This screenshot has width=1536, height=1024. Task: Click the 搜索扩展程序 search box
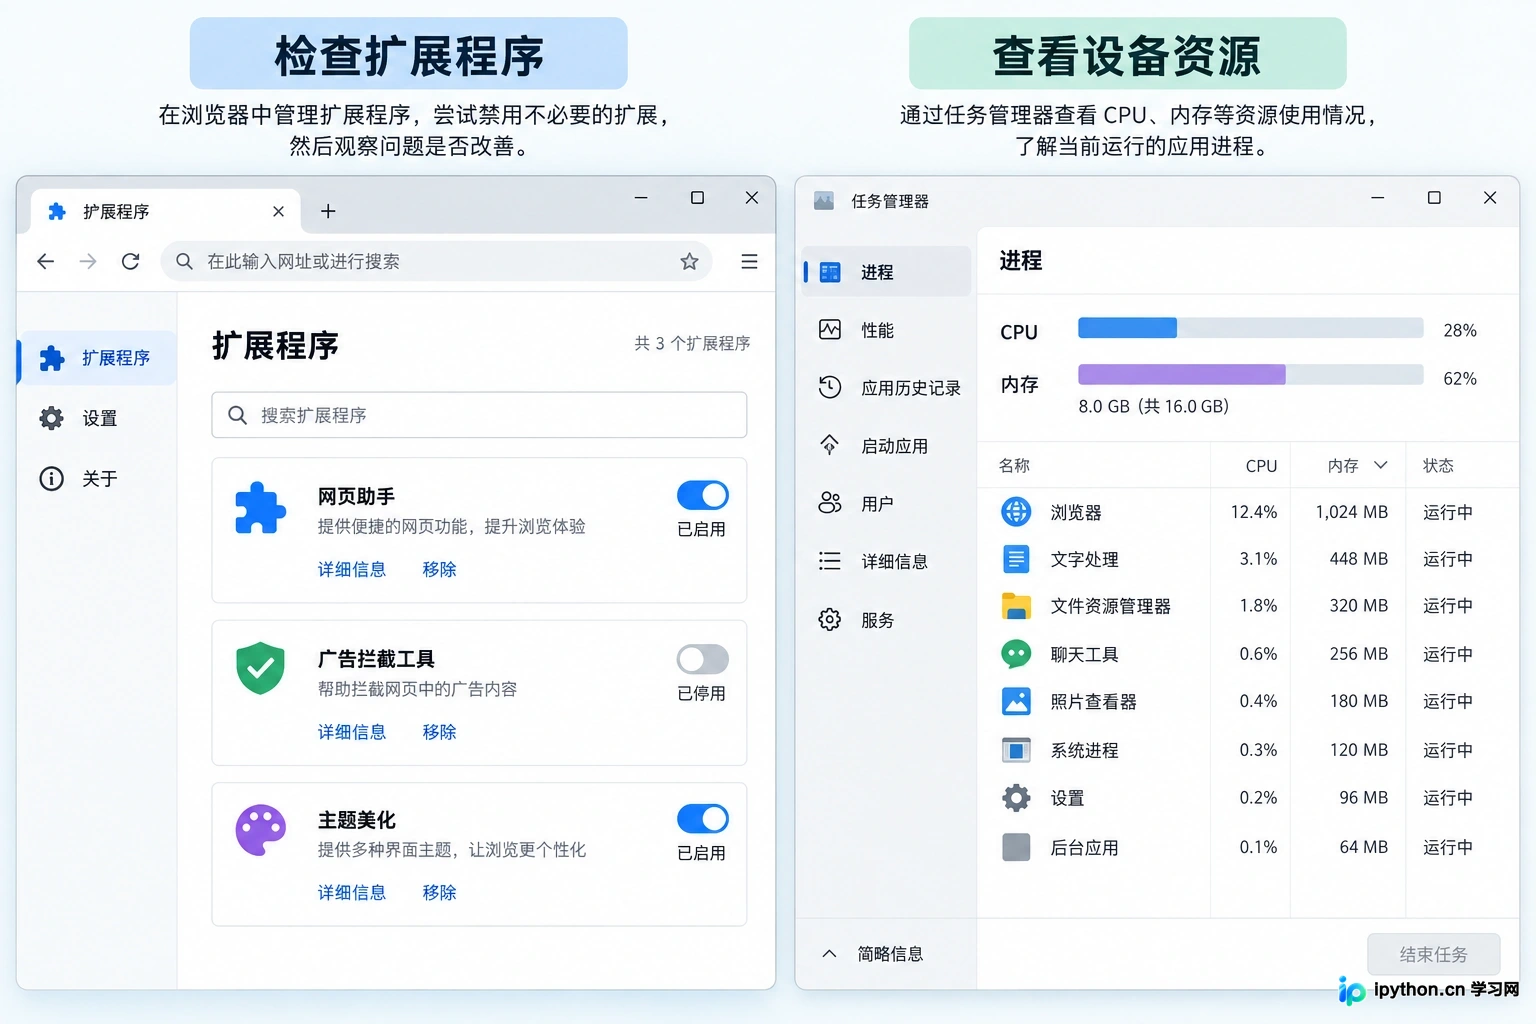click(479, 415)
